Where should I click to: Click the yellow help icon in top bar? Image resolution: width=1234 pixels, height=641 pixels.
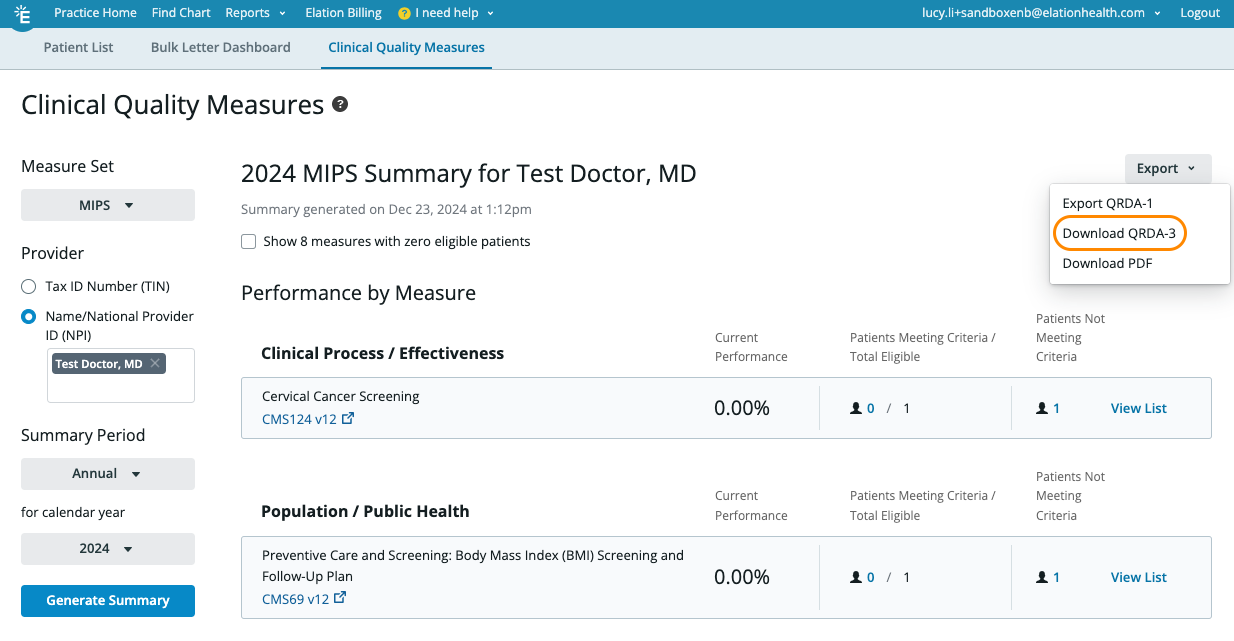[x=404, y=14]
